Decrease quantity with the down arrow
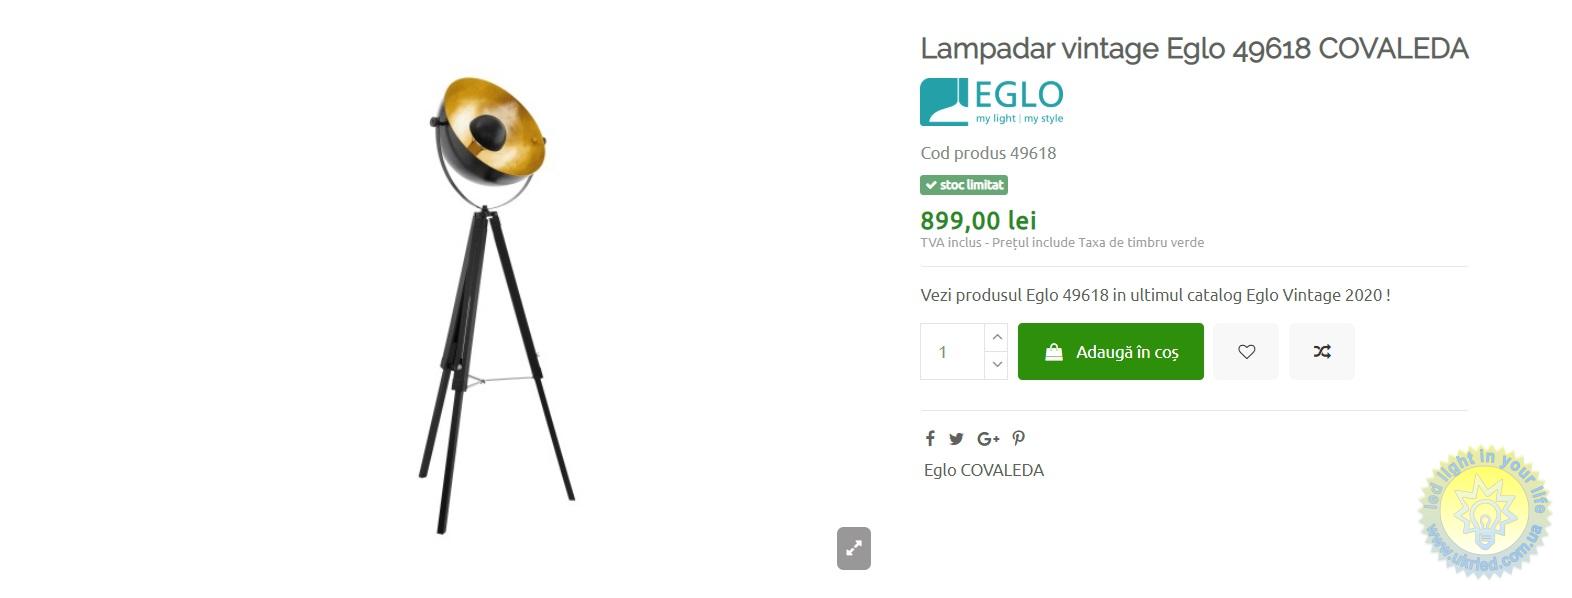The height and width of the screenshot is (598, 1572). coord(996,365)
